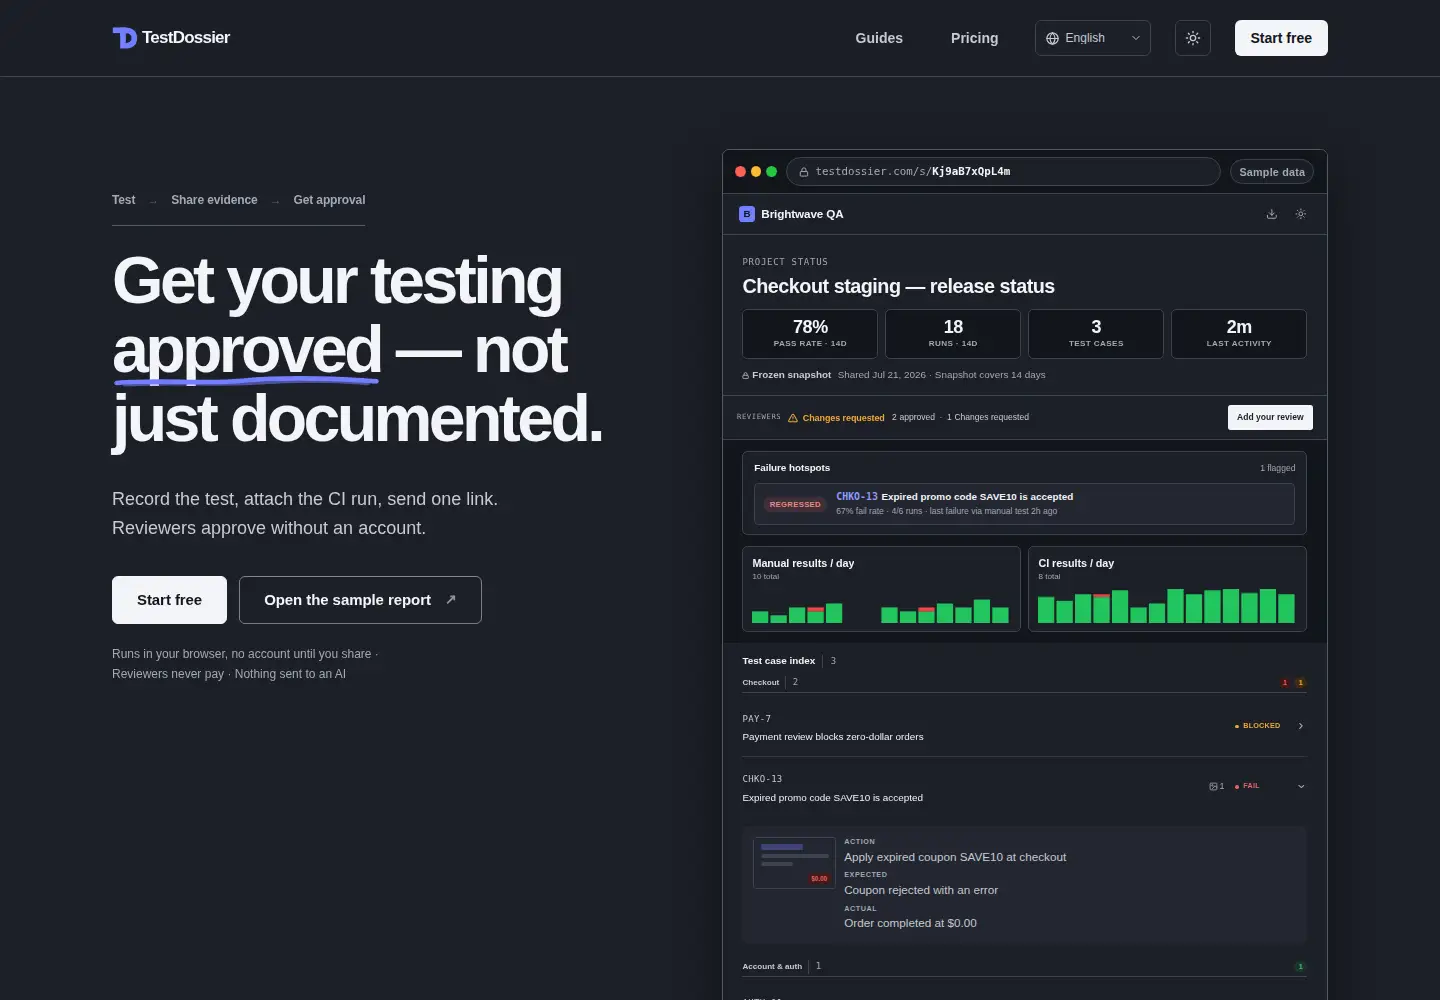This screenshot has height=1000, width=1440.
Task: Click the "Test case index" heading
Action: click(779, 661)
